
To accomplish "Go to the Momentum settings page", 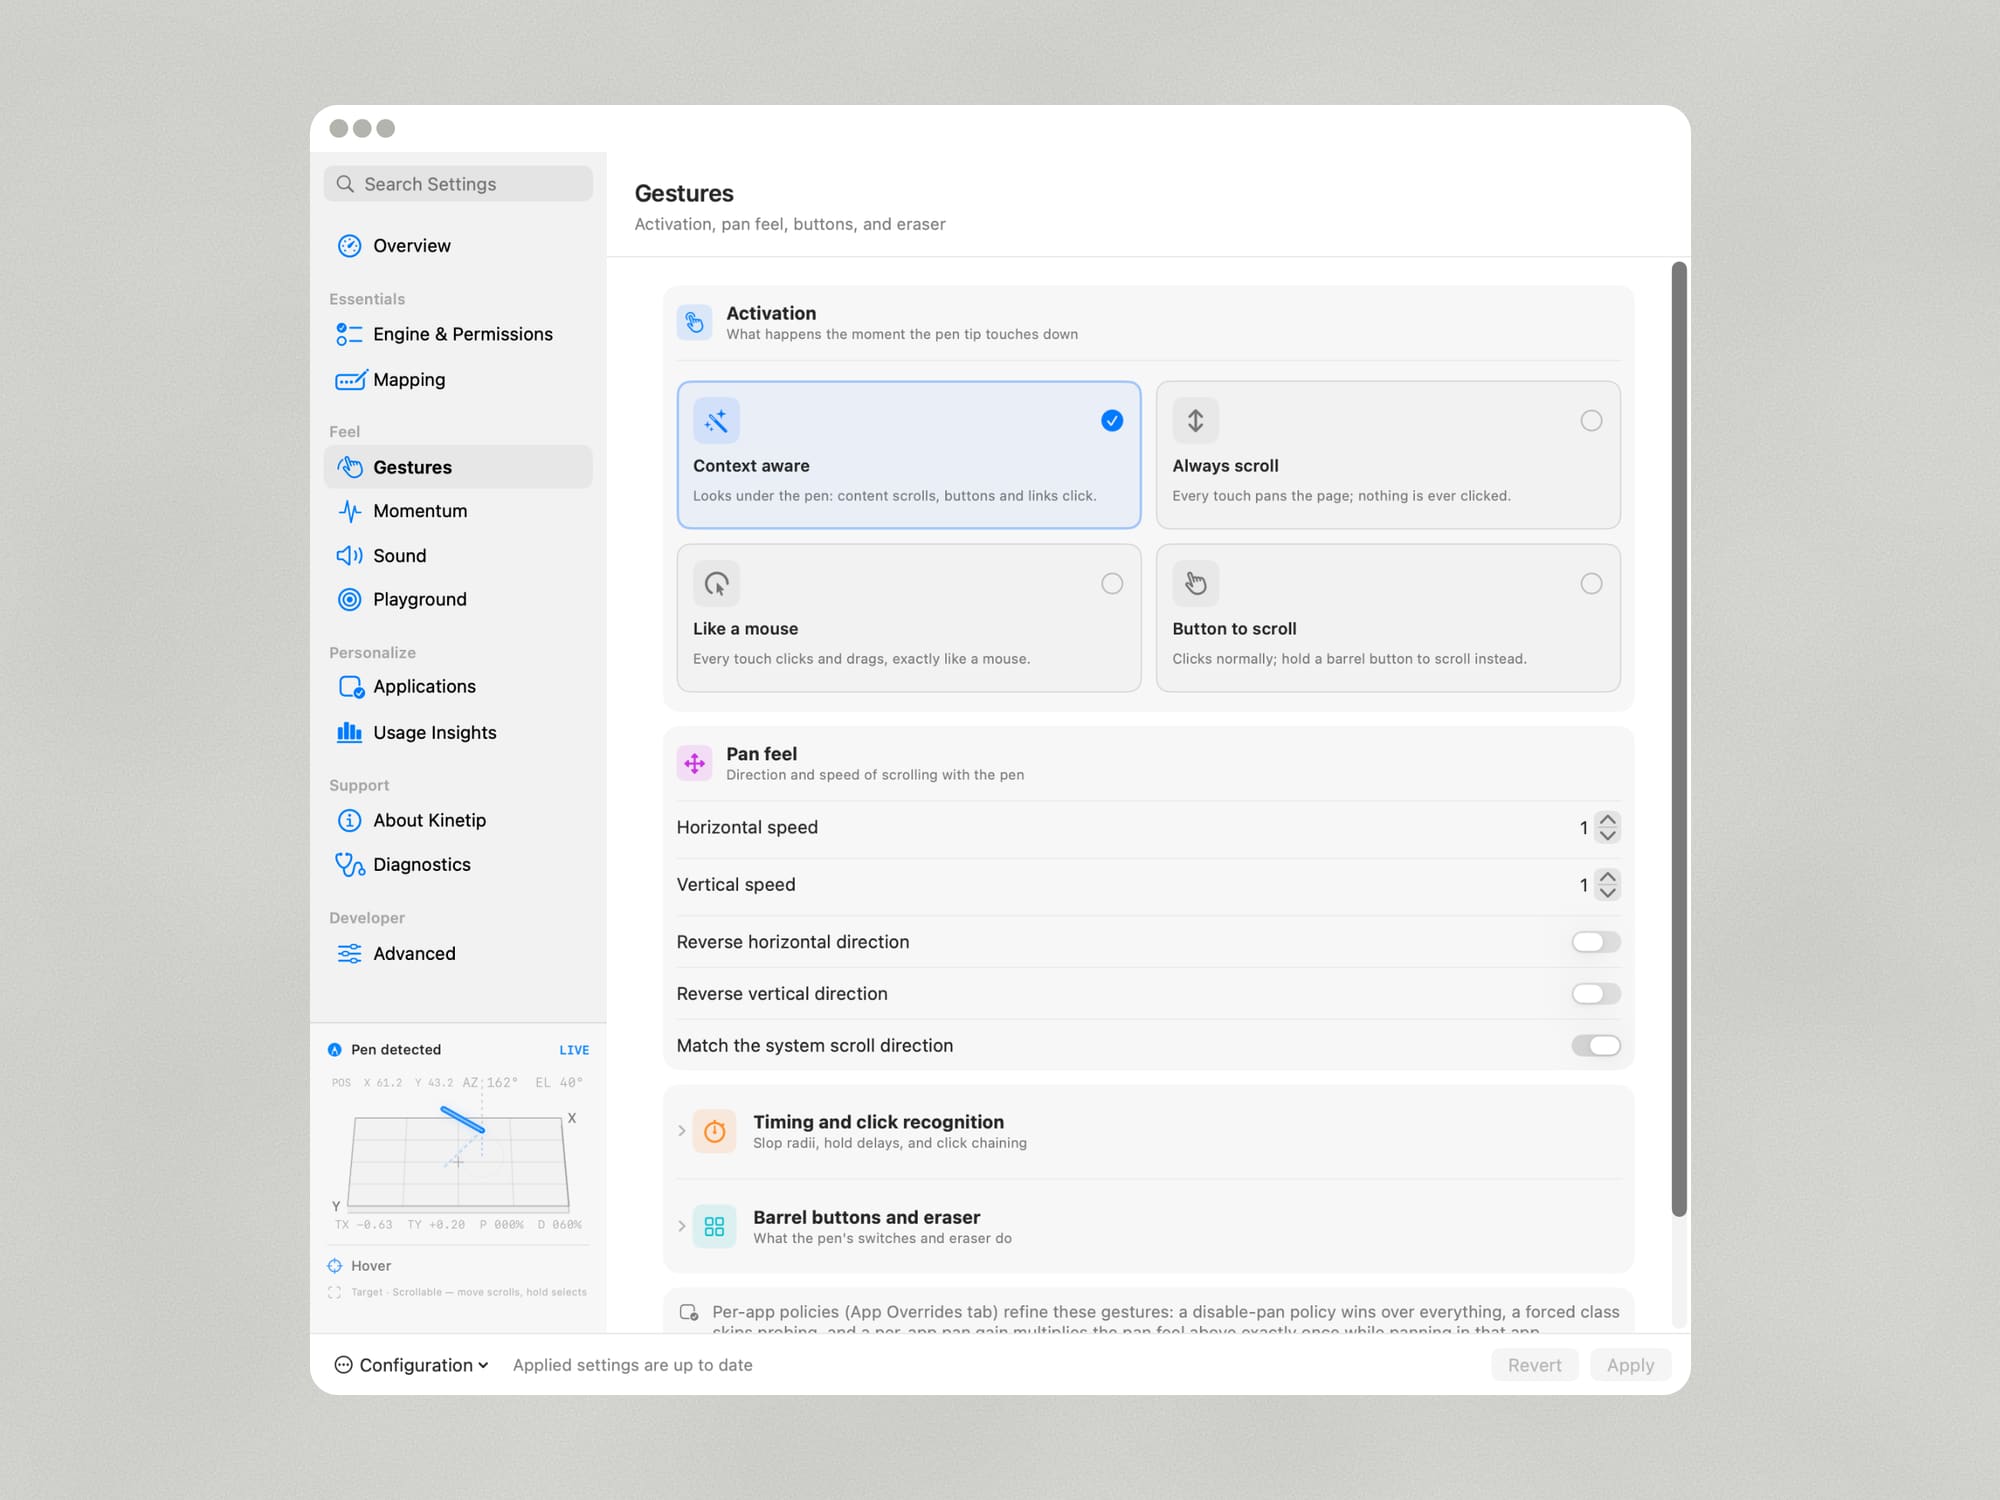I will pos(458,511).
